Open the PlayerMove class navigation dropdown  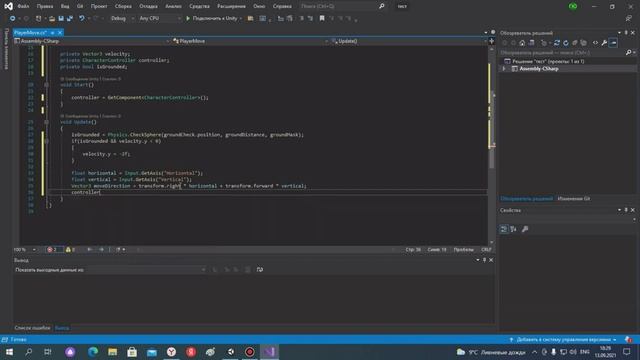tap(250, 41)
